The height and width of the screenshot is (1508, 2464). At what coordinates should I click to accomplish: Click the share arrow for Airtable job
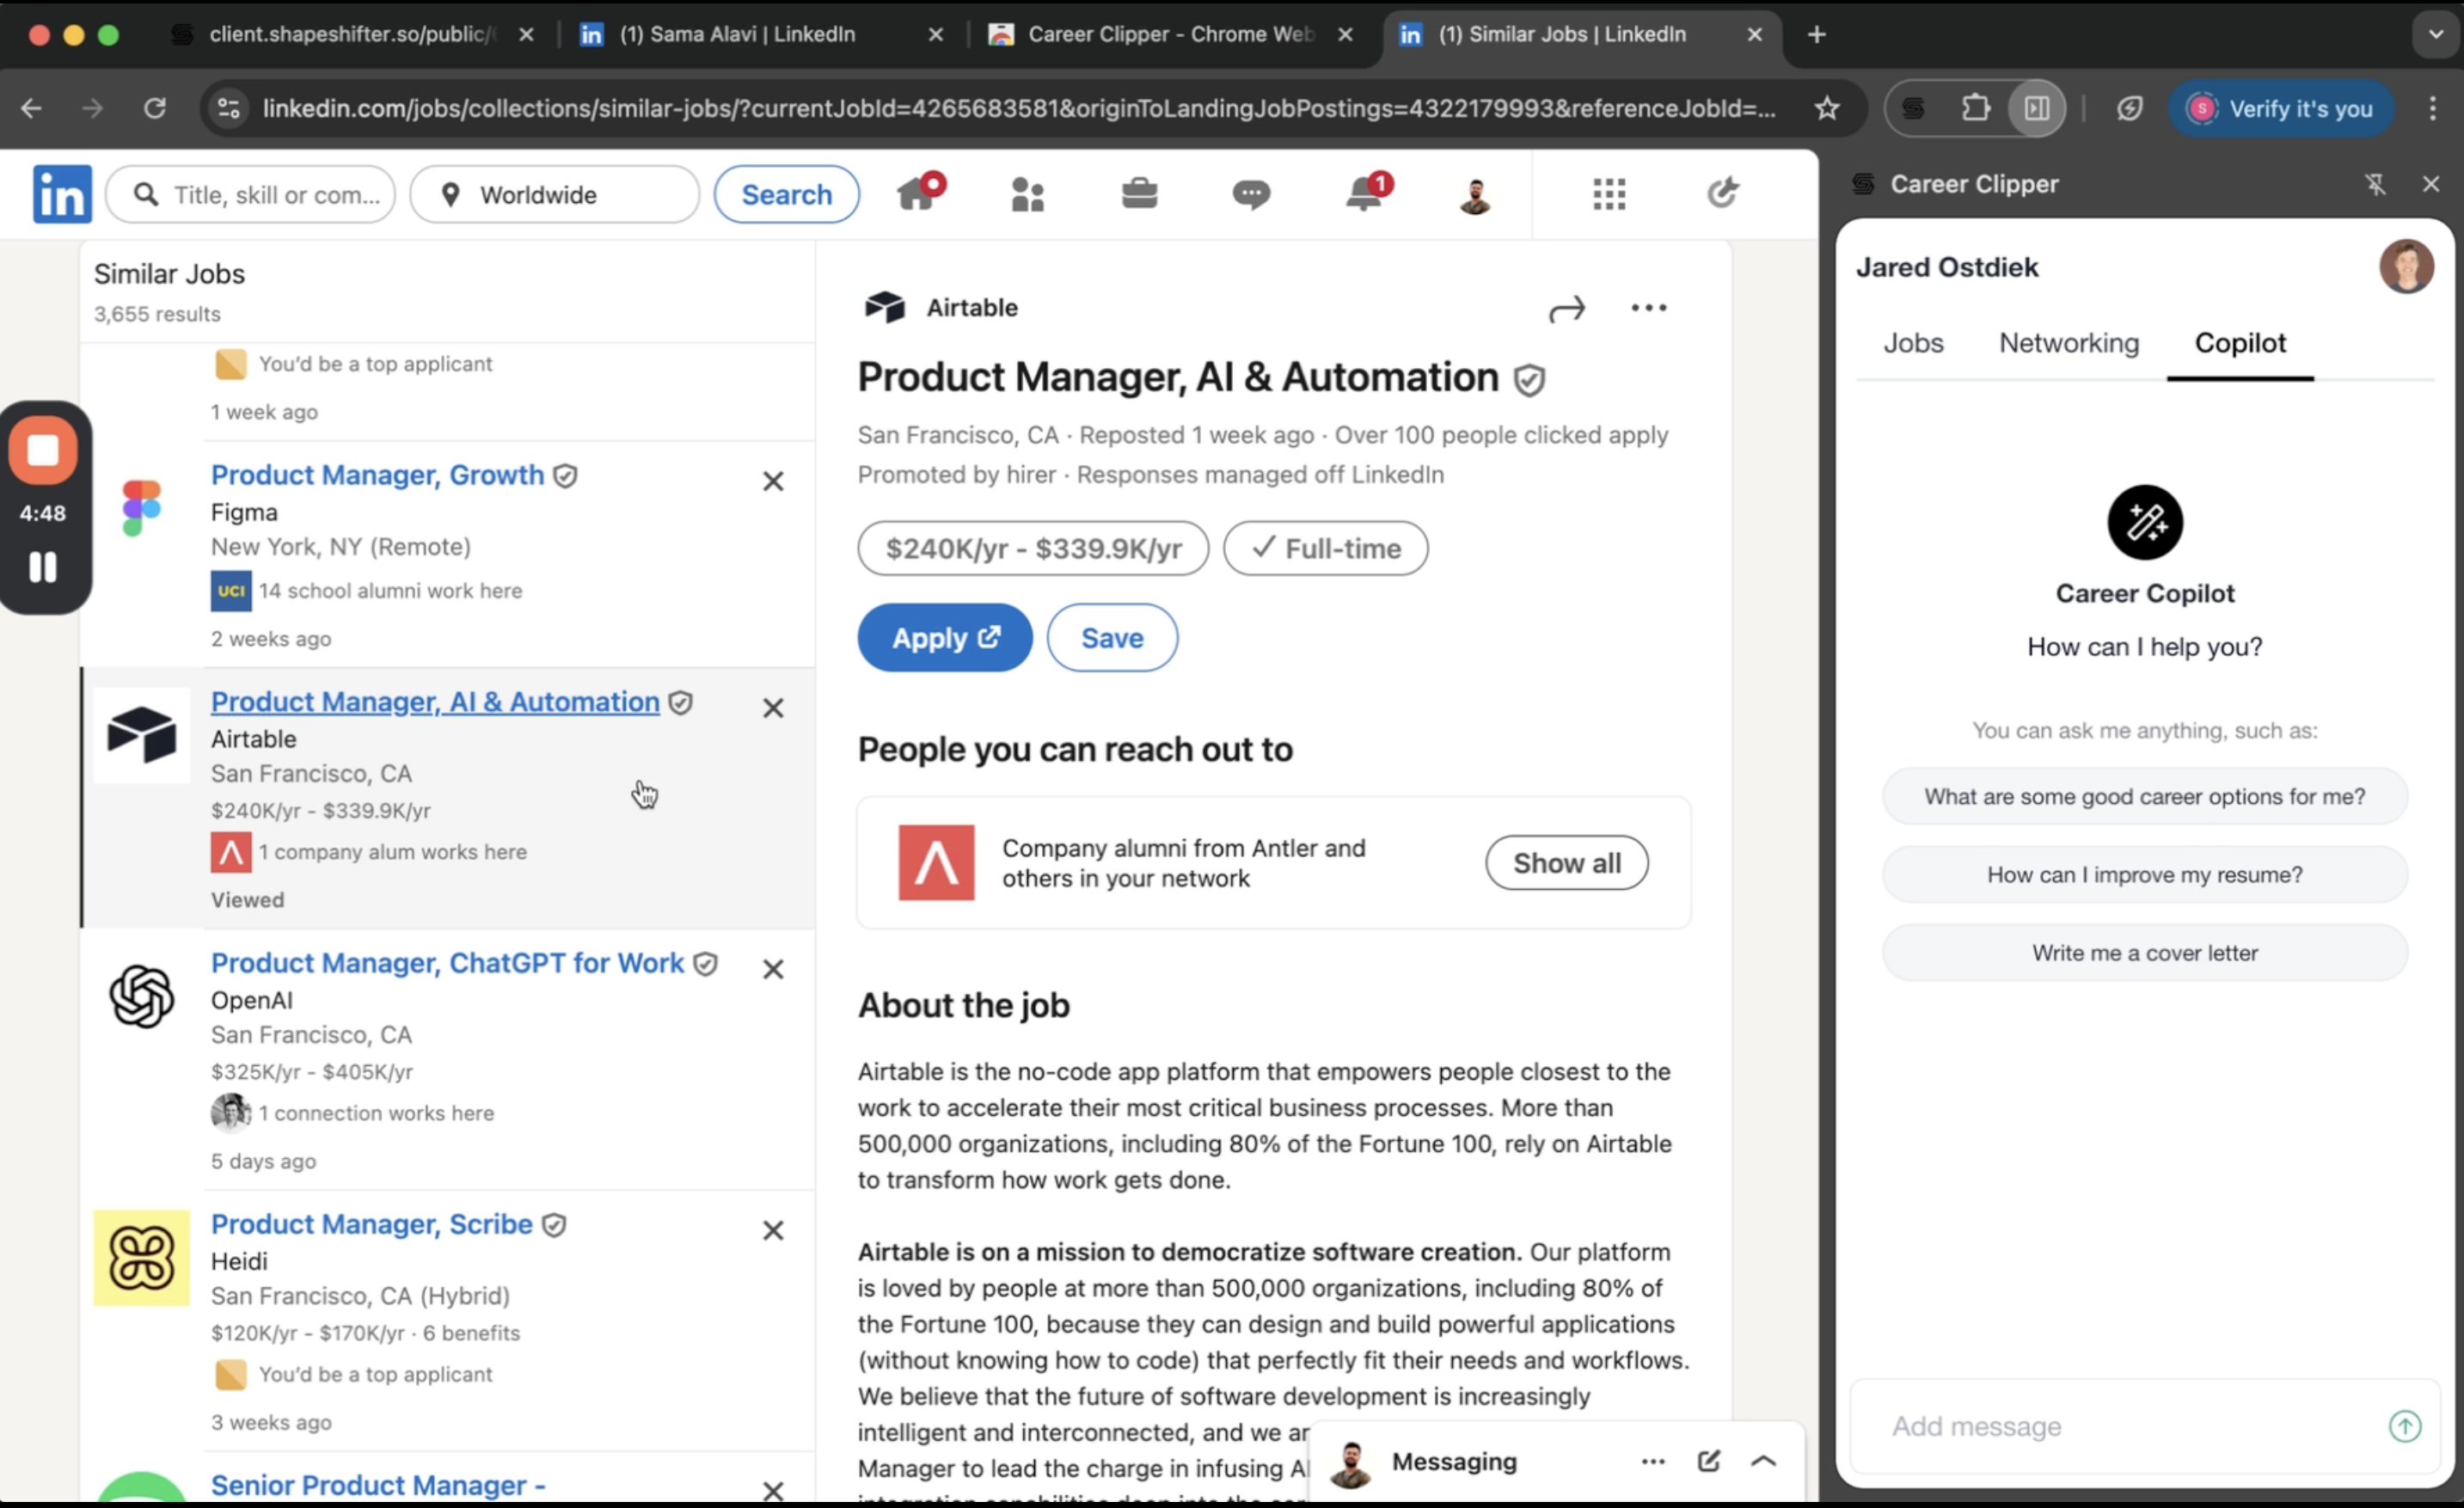click(1566, 309)
